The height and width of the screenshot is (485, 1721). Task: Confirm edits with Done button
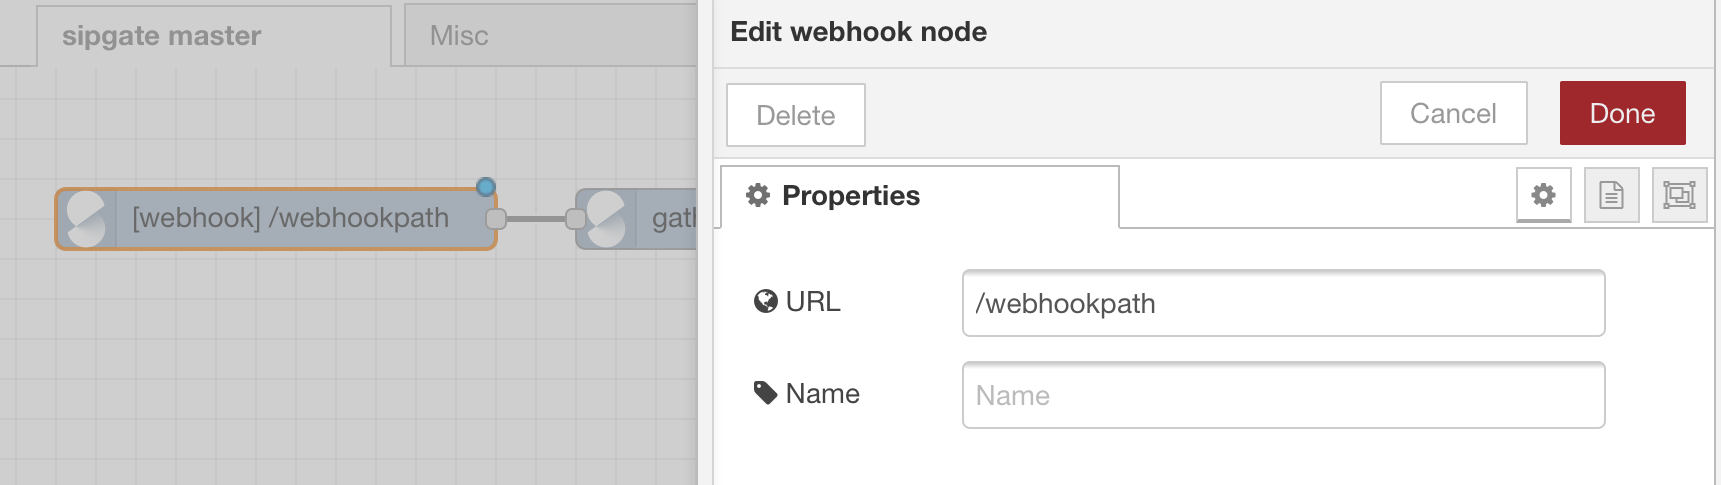1623,113
